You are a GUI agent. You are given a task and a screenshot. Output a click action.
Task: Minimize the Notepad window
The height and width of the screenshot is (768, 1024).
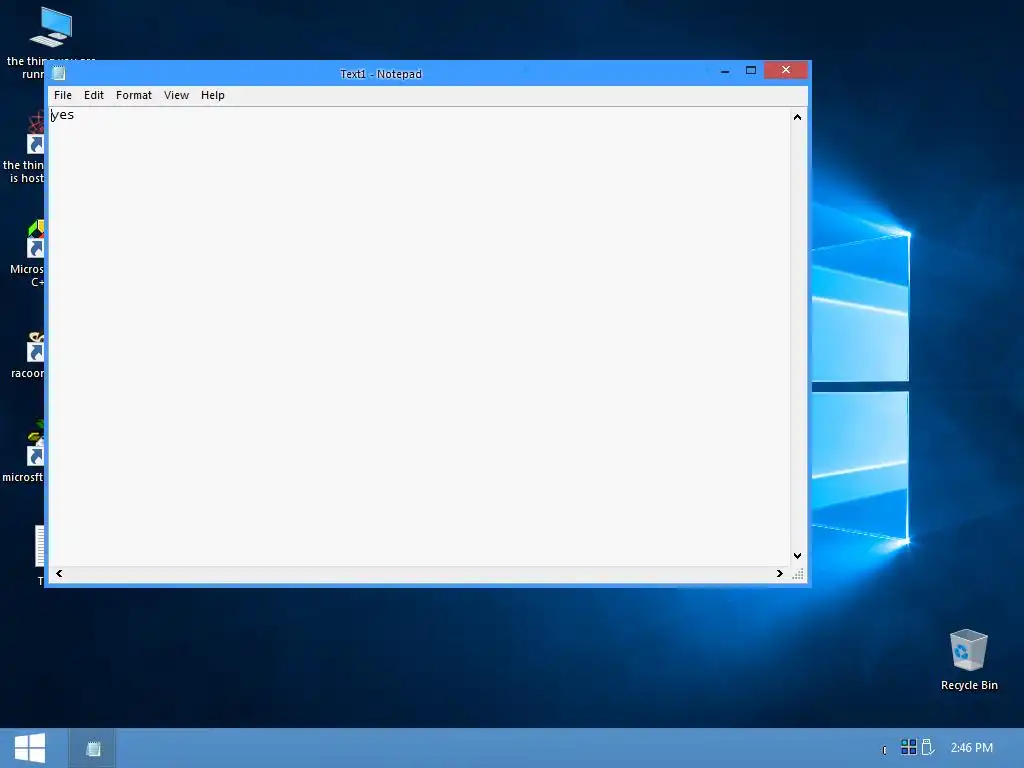pyautogui.click(x=725, y=71)
